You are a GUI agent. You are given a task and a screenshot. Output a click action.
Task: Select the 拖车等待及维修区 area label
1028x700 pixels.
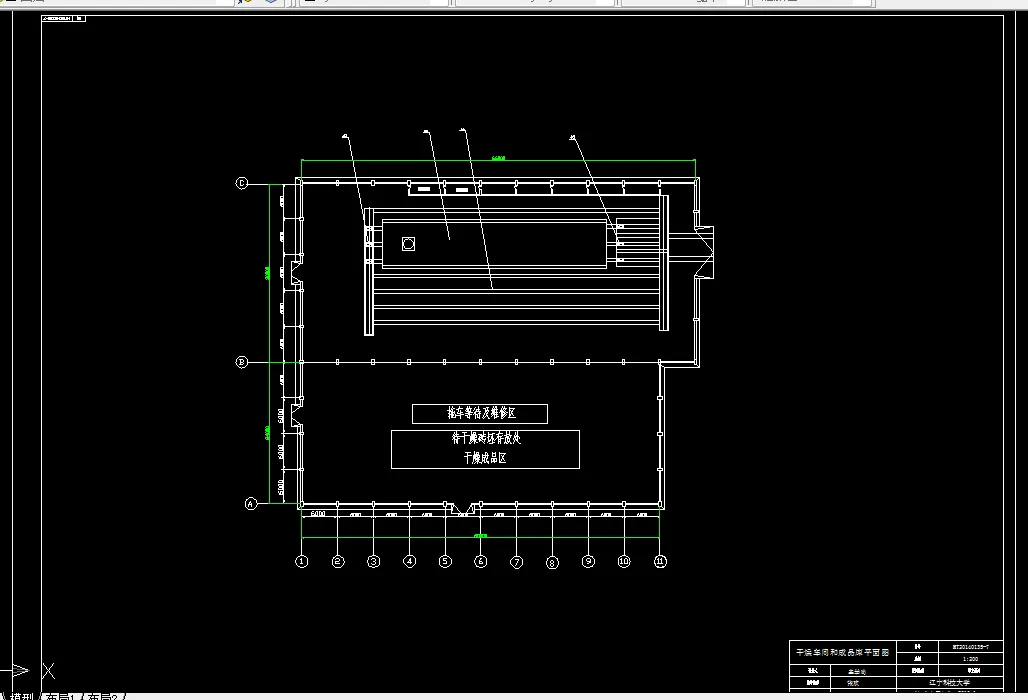coord(480,414)
